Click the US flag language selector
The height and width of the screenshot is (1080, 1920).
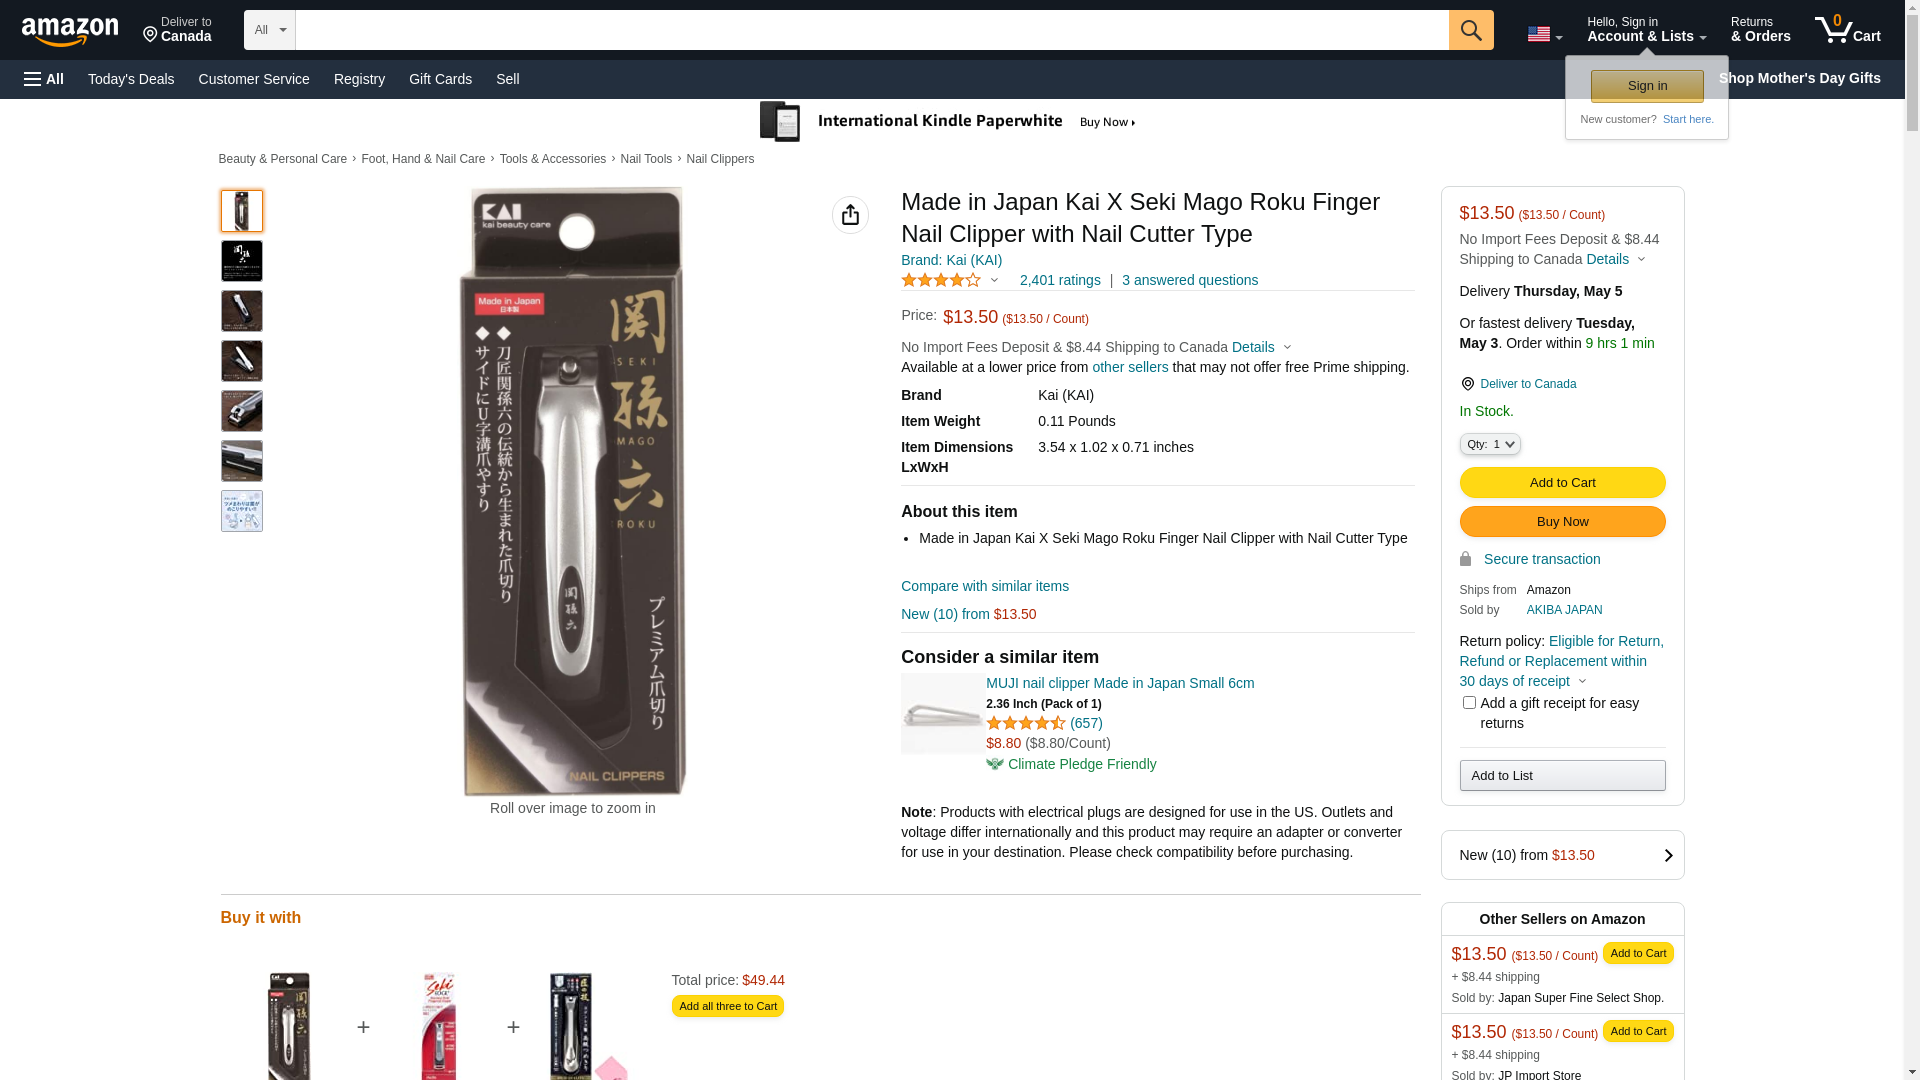coord(1543,34)
